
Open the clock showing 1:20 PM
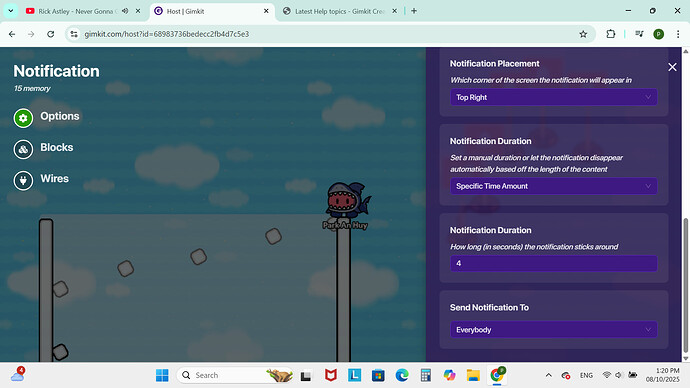[x=662, y=375]
